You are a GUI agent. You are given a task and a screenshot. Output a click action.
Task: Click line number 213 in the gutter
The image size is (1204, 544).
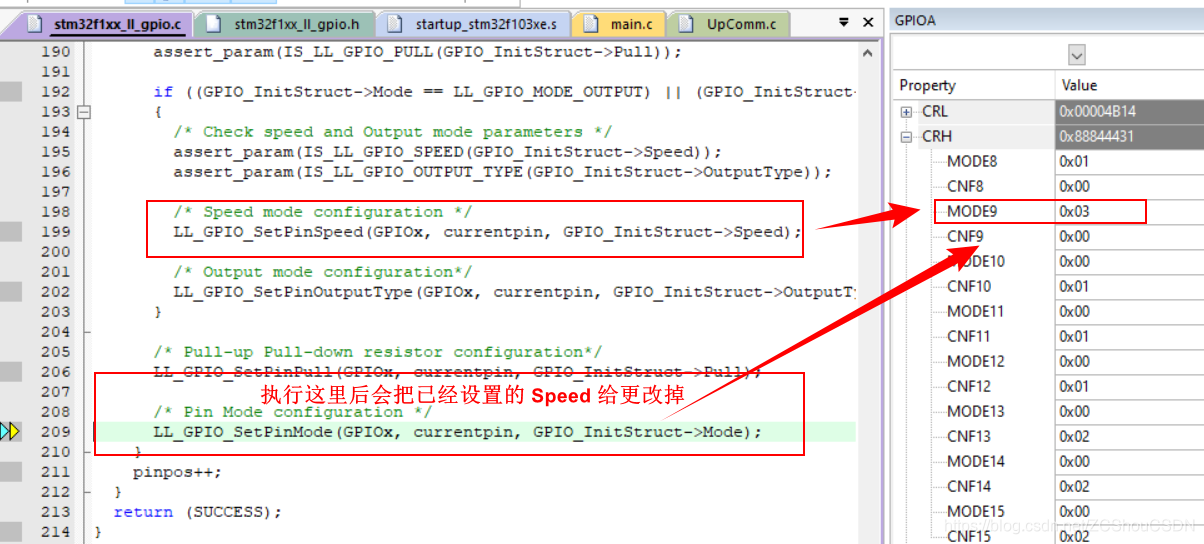56,512
